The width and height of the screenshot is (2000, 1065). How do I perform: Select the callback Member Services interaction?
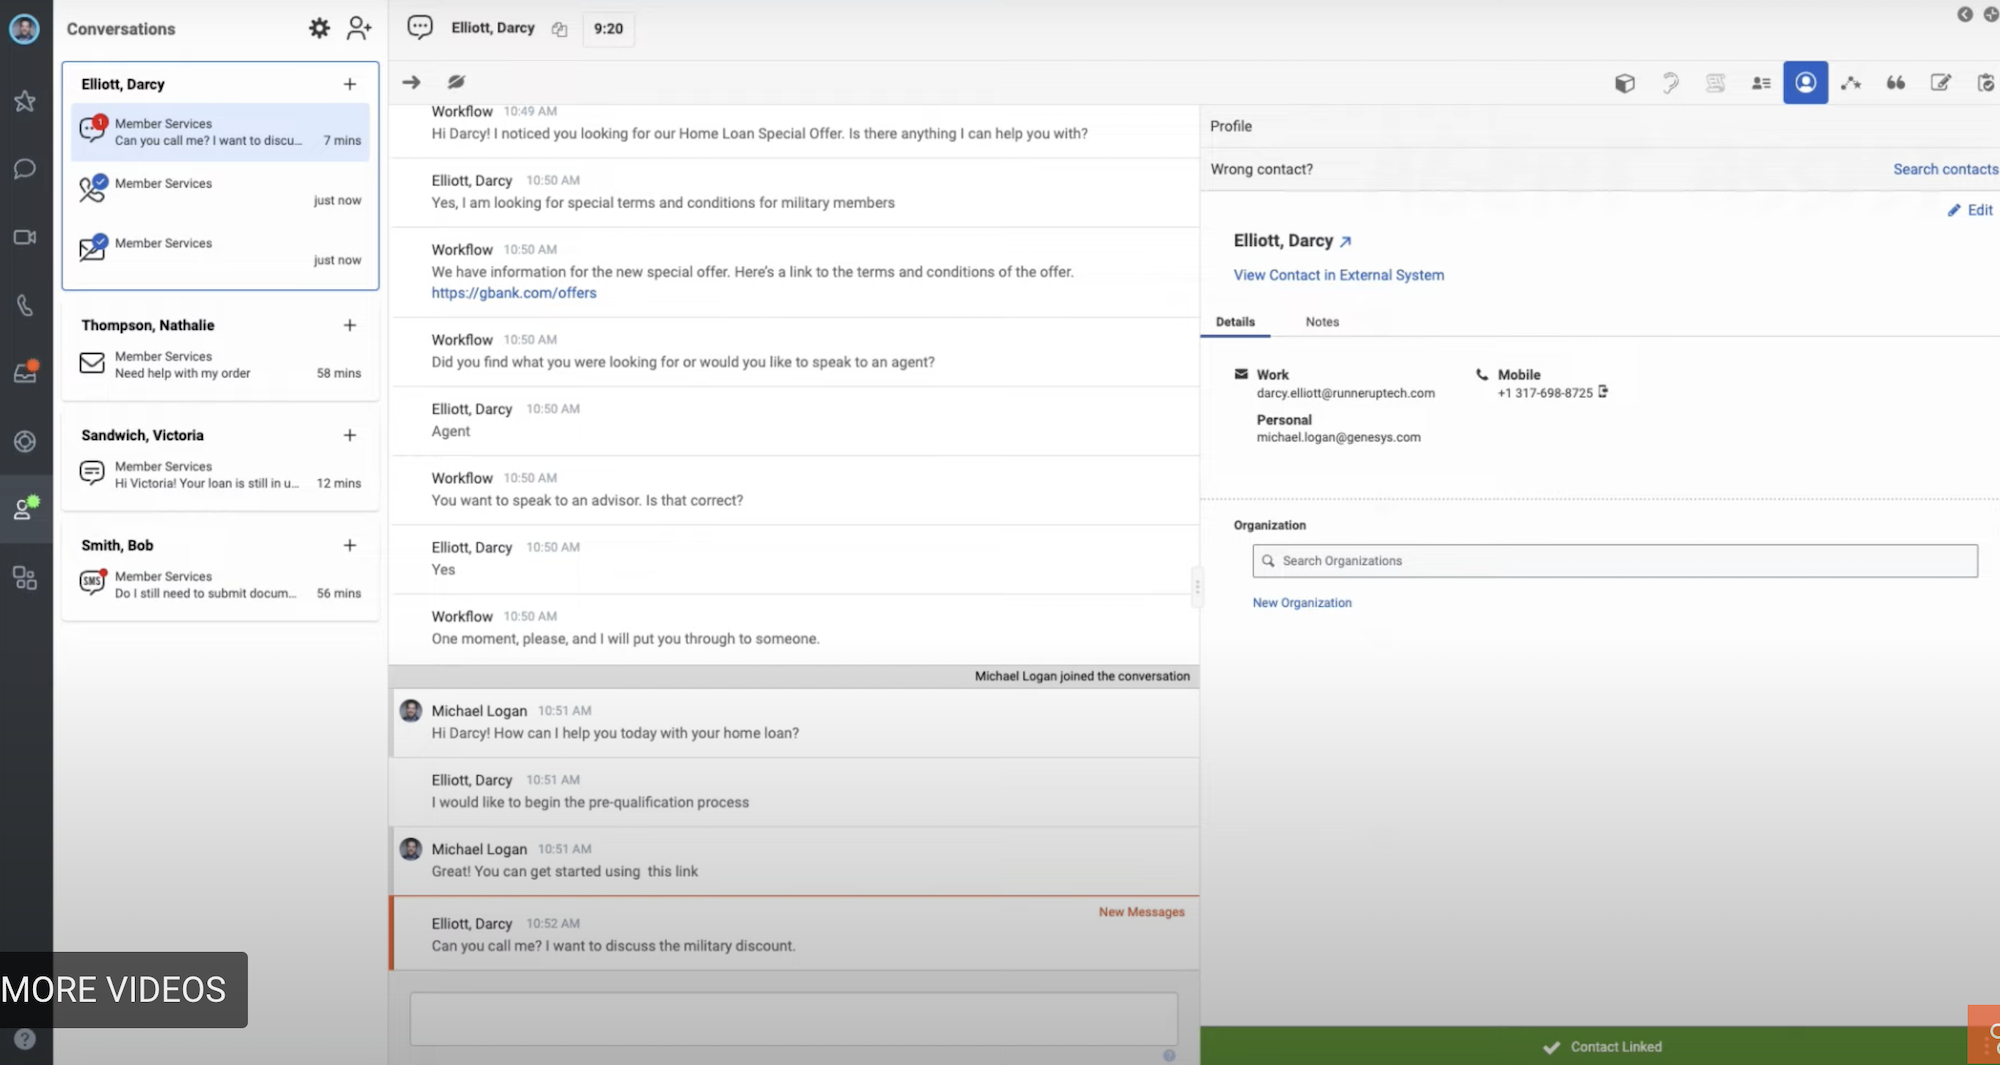220,191
